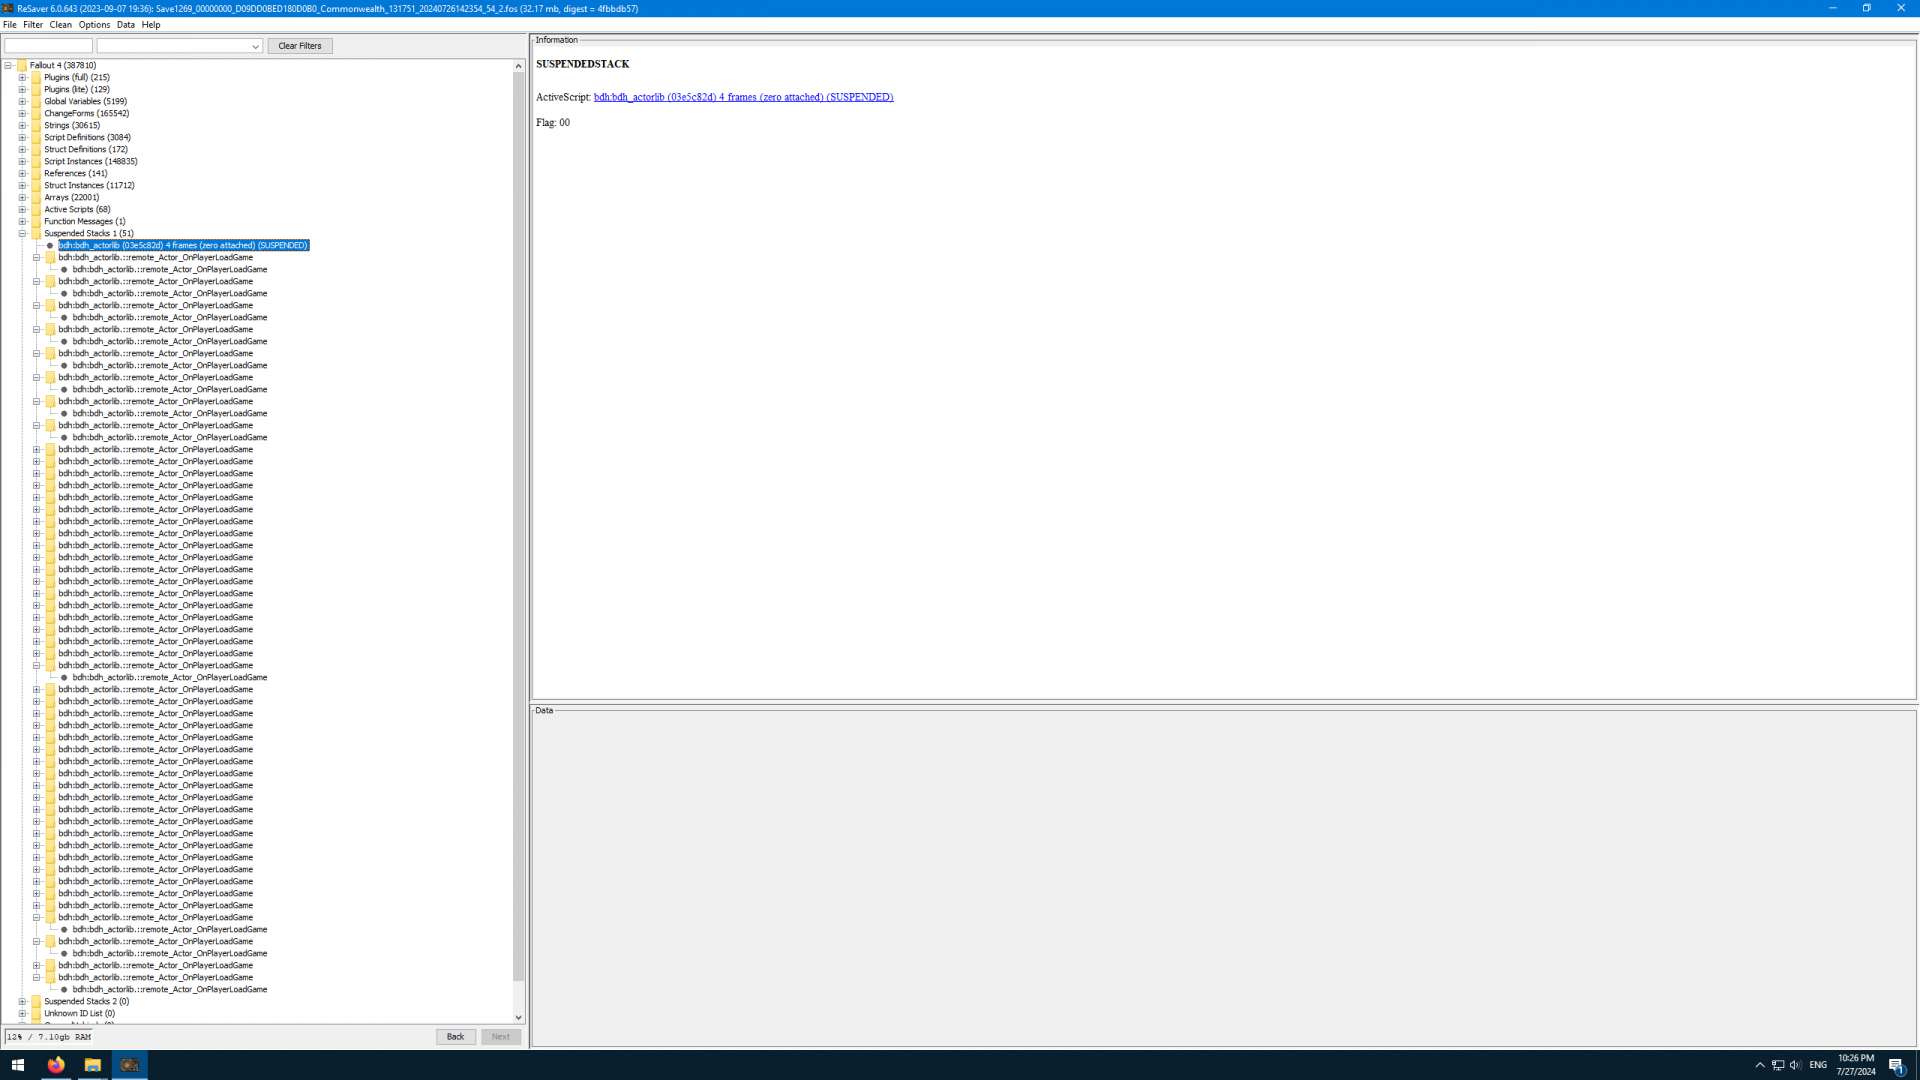Collapse the Suspended Stacks 1 node
The width and height of the screenshot is (1920, 1080).
(22, 233)
